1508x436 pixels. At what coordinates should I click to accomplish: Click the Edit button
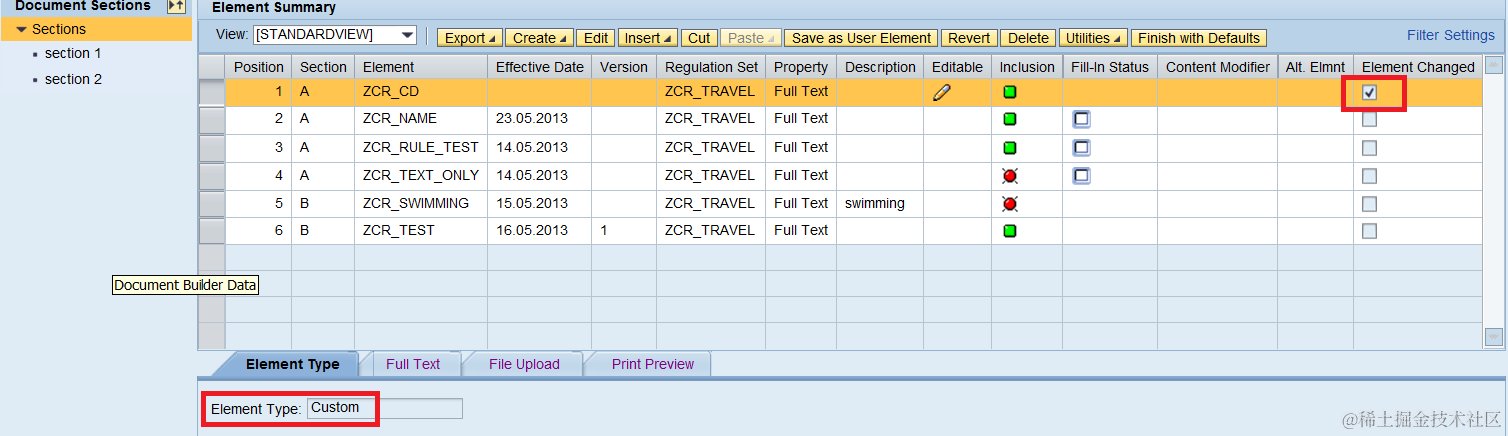[x=596, y=38]
